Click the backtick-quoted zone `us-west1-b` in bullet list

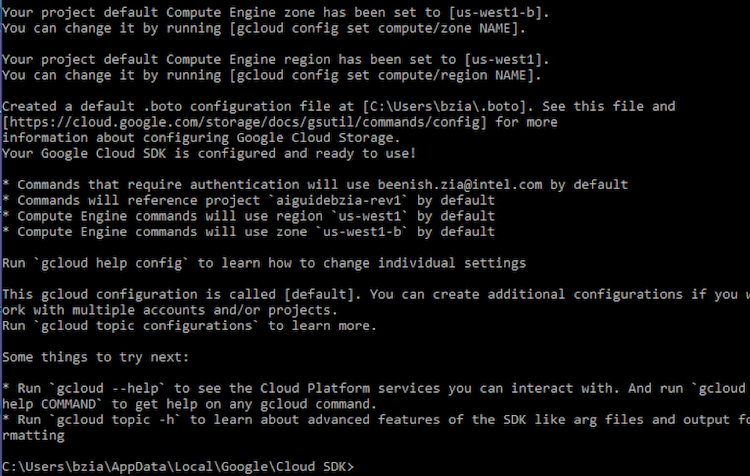click(x=364, y=232)
